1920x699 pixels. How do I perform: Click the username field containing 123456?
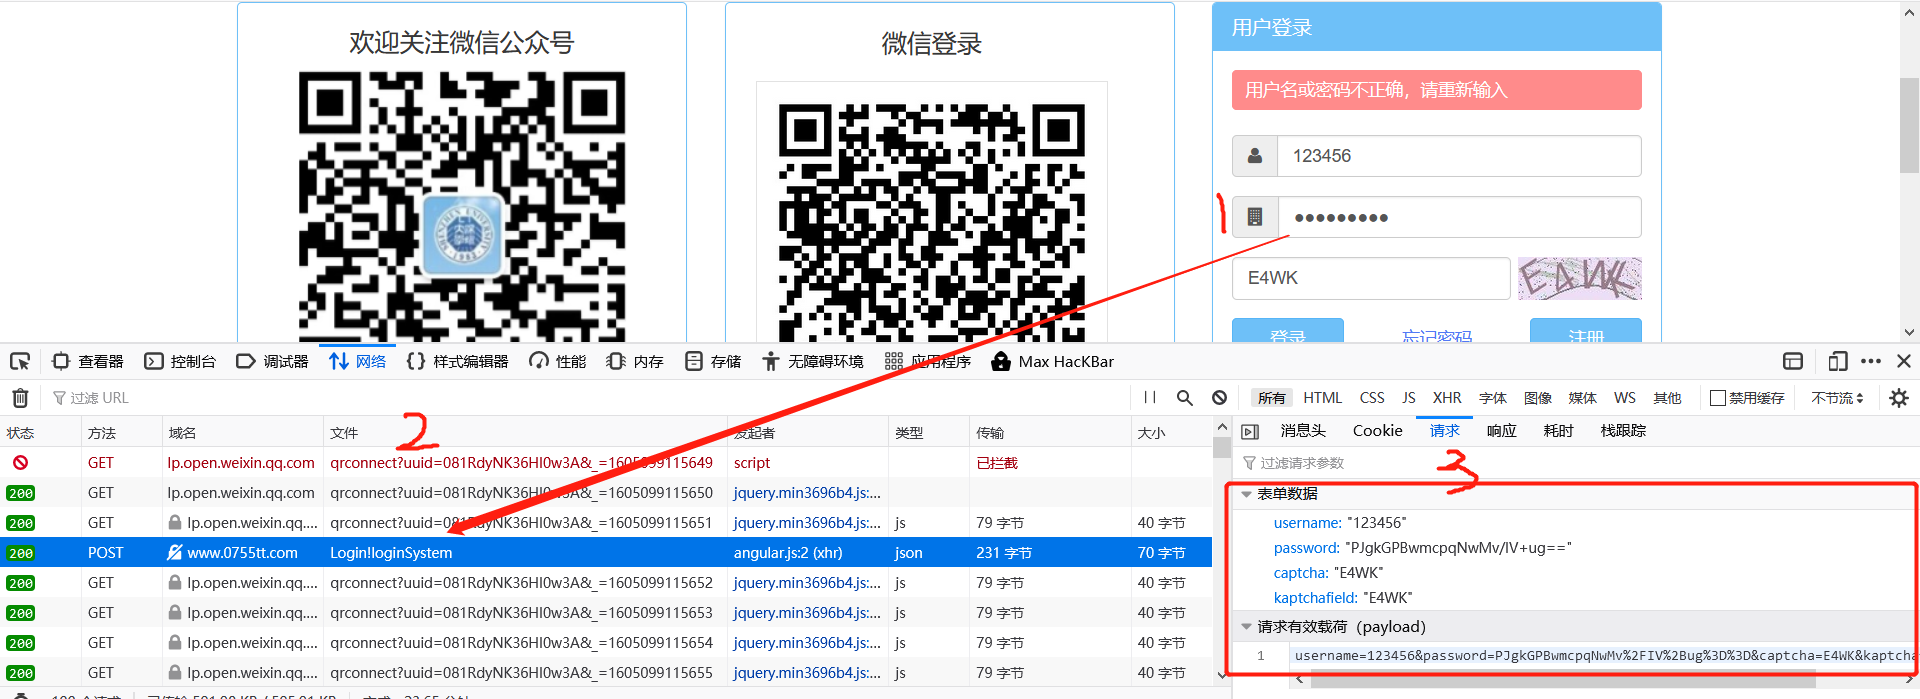1458,156
